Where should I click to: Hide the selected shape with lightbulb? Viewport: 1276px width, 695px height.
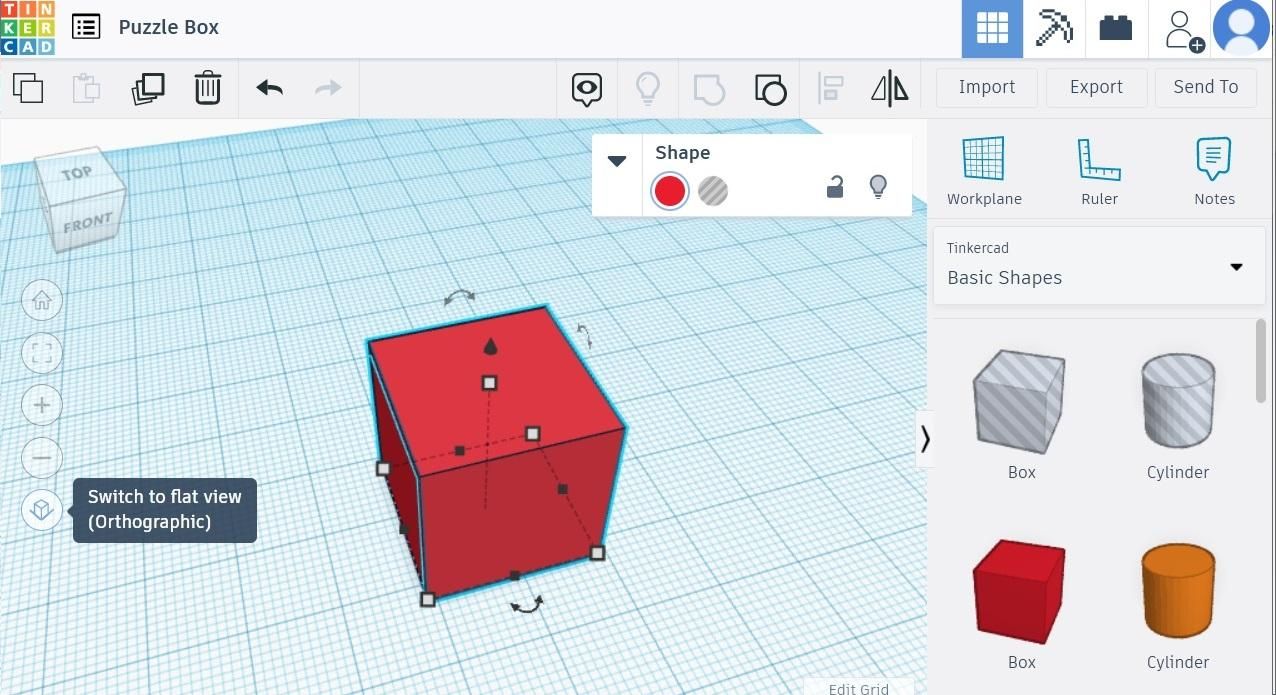[878, 186]
